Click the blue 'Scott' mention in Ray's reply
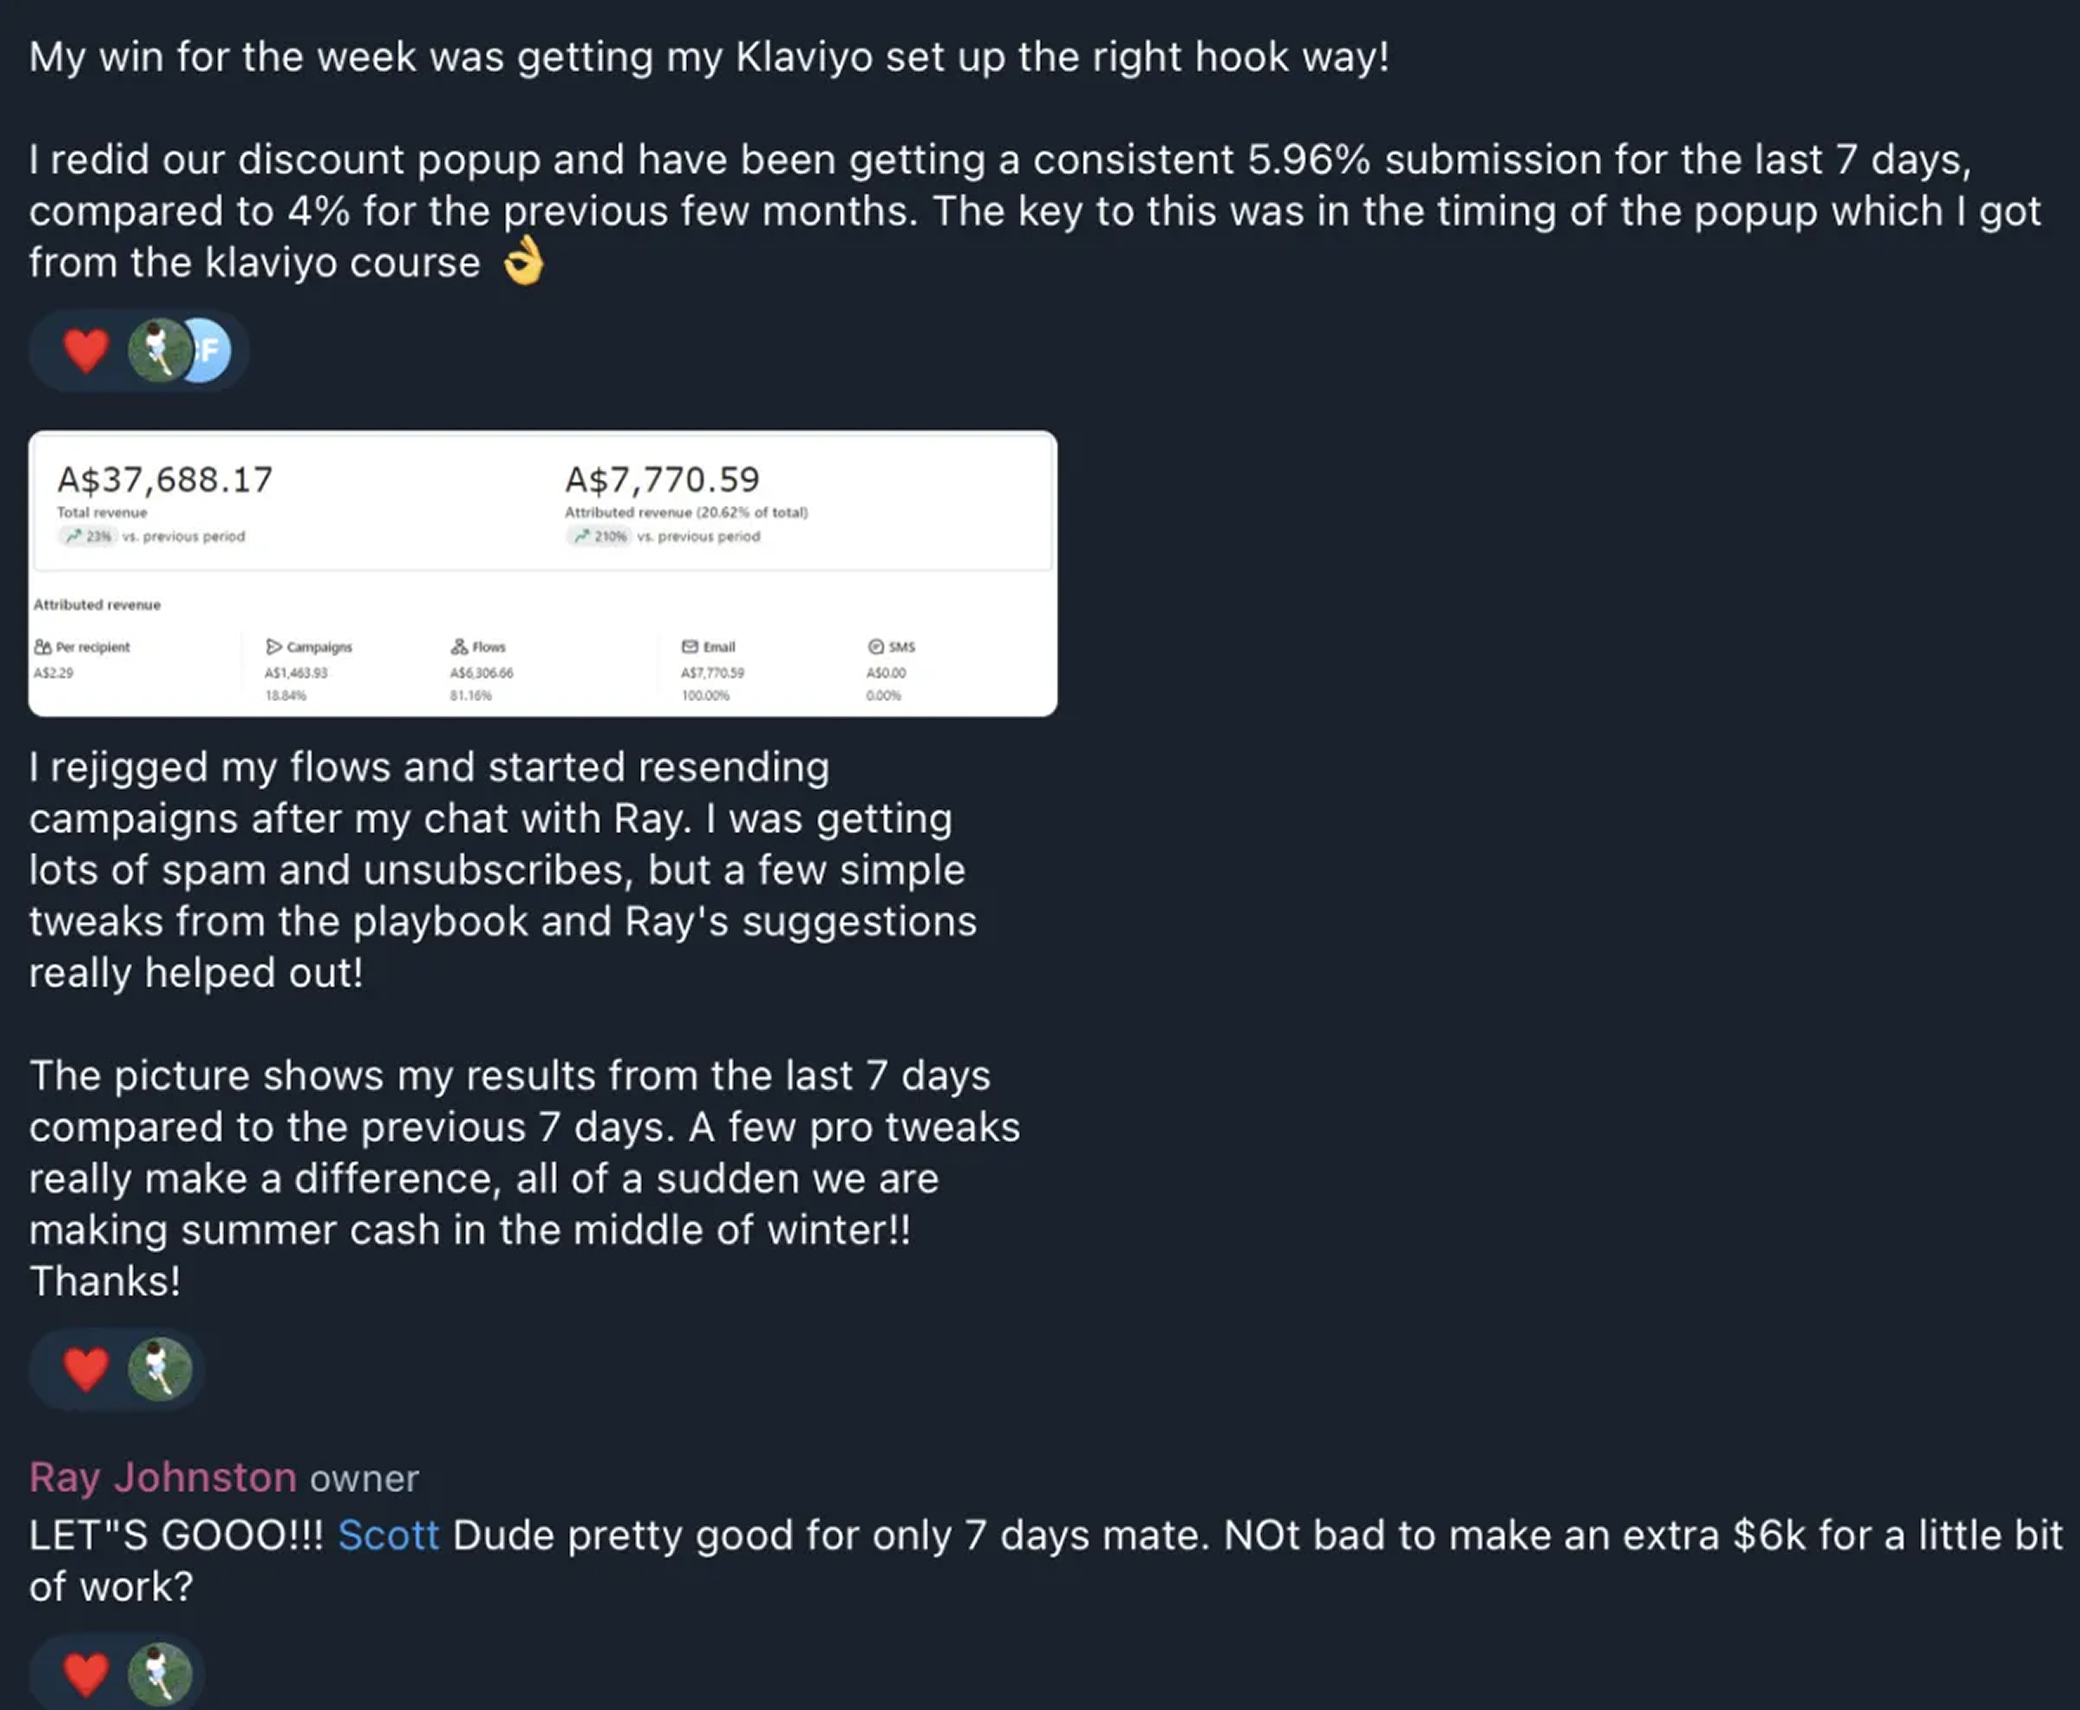The width and height of the screenshot is (2080, 1710). click(x=388, y=1535)
